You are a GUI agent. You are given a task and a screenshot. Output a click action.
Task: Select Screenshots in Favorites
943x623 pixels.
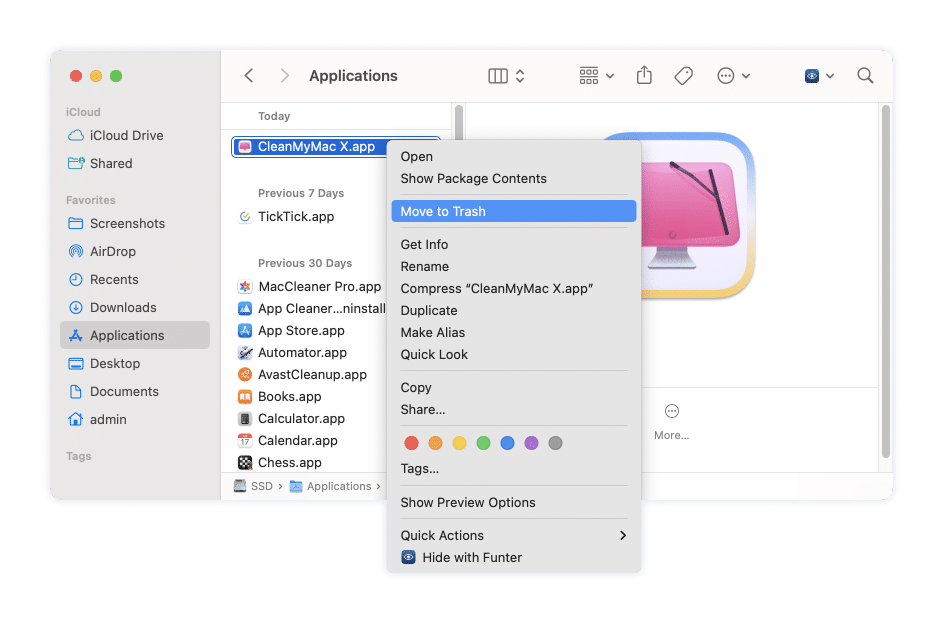(136, 224)
